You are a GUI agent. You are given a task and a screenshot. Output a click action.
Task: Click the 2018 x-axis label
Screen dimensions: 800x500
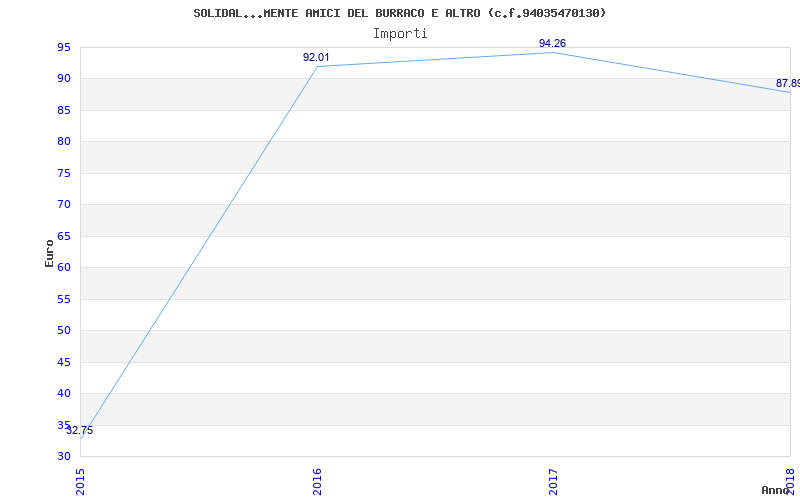coord(790,482)
